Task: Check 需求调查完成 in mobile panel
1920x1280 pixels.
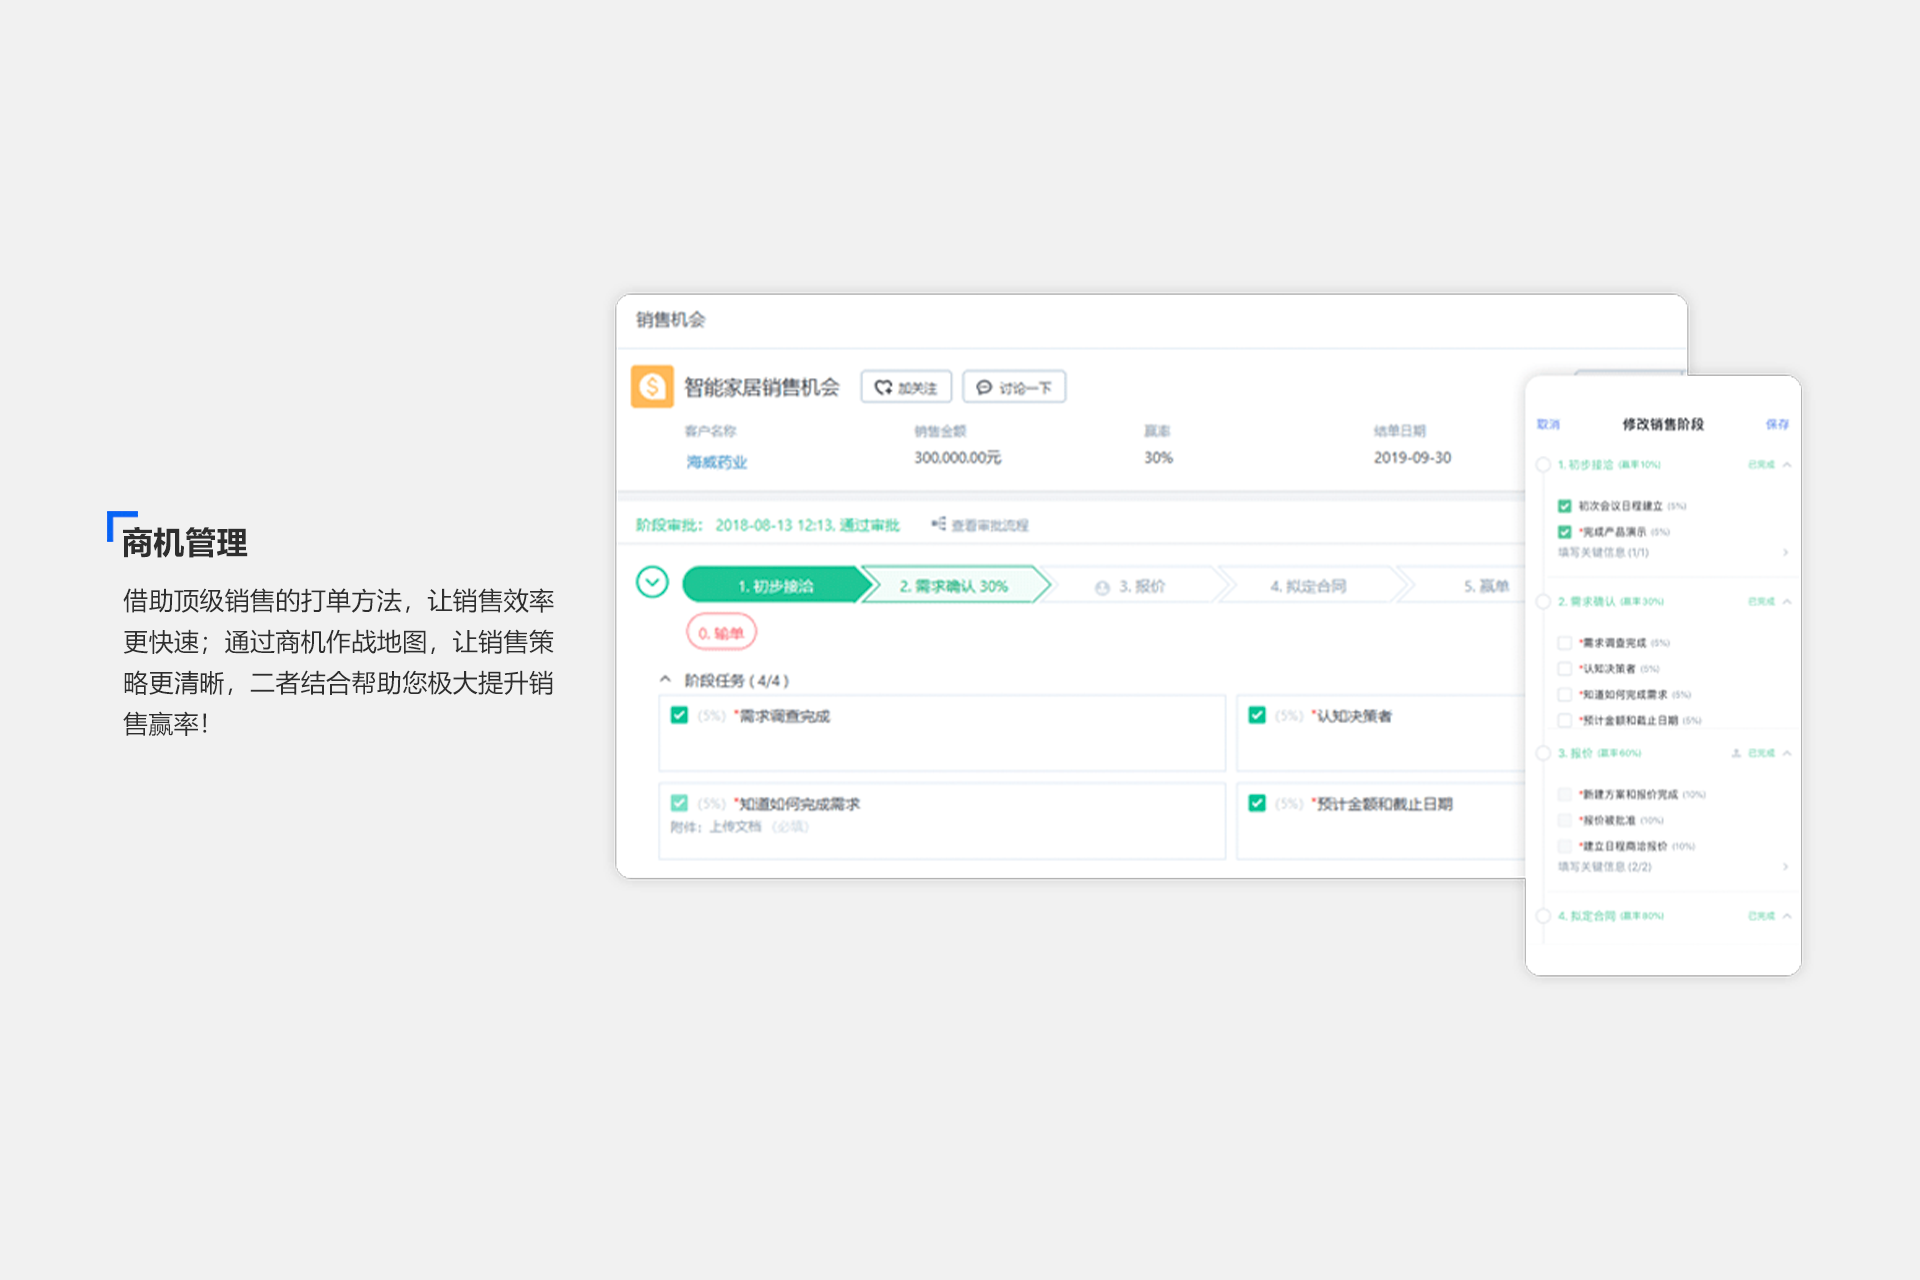Action: click(1565, 643)
